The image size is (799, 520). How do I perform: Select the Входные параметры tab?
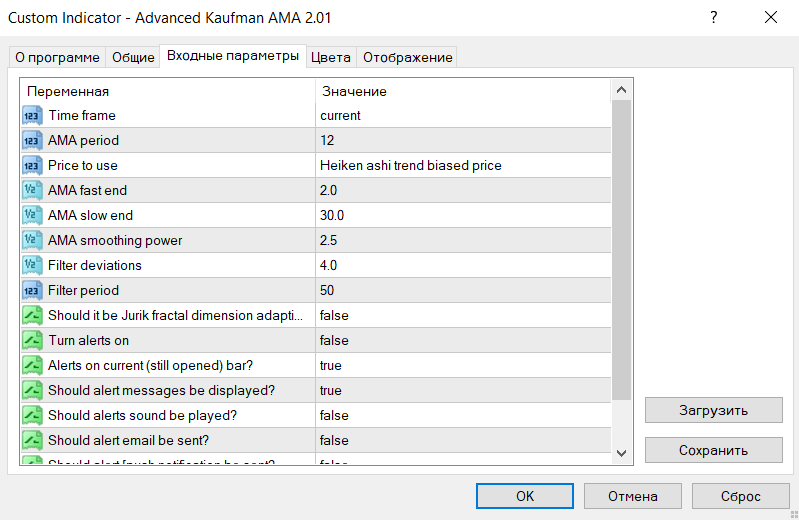[233, 56]
